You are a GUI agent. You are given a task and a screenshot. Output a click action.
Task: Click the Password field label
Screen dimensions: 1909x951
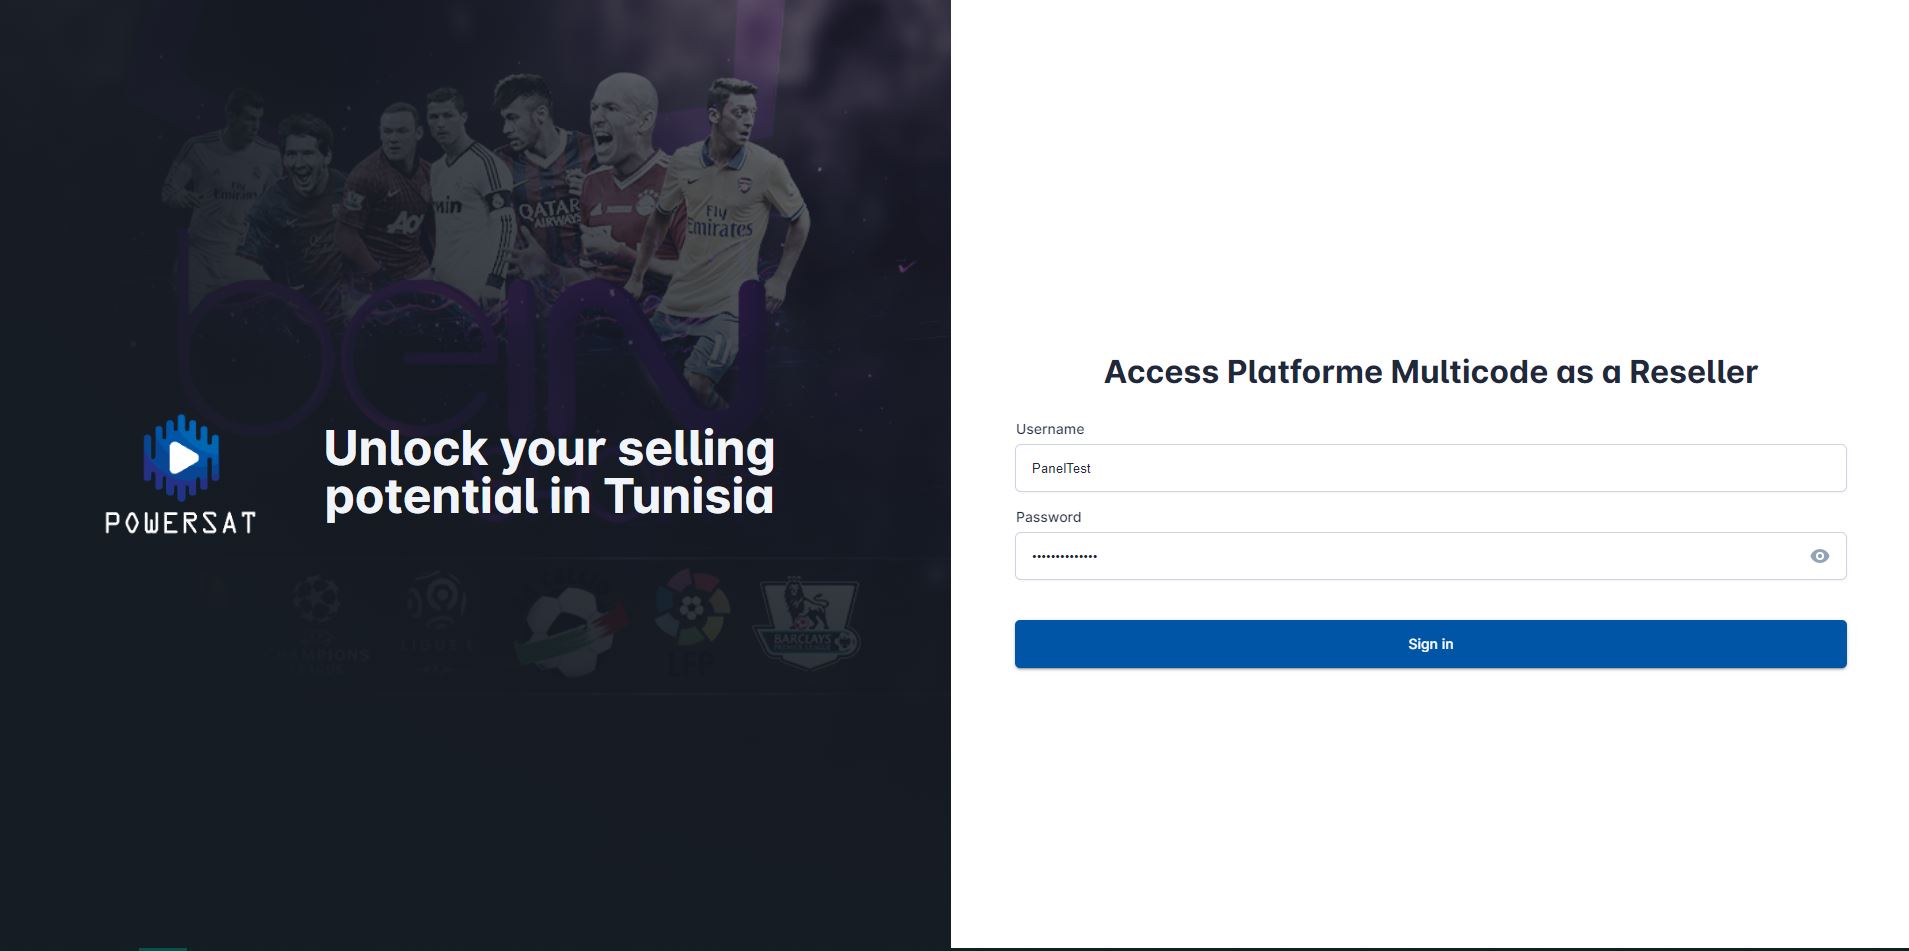(x=1048, y=517)
